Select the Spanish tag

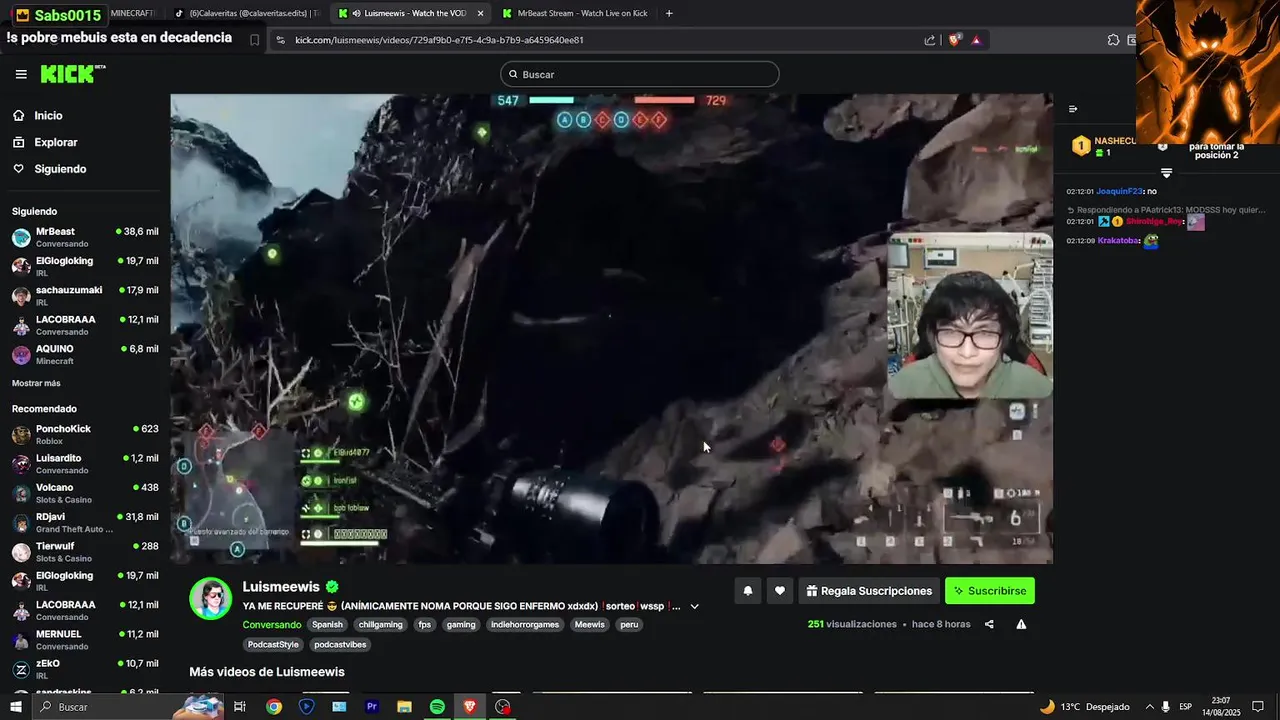(327, 625)
